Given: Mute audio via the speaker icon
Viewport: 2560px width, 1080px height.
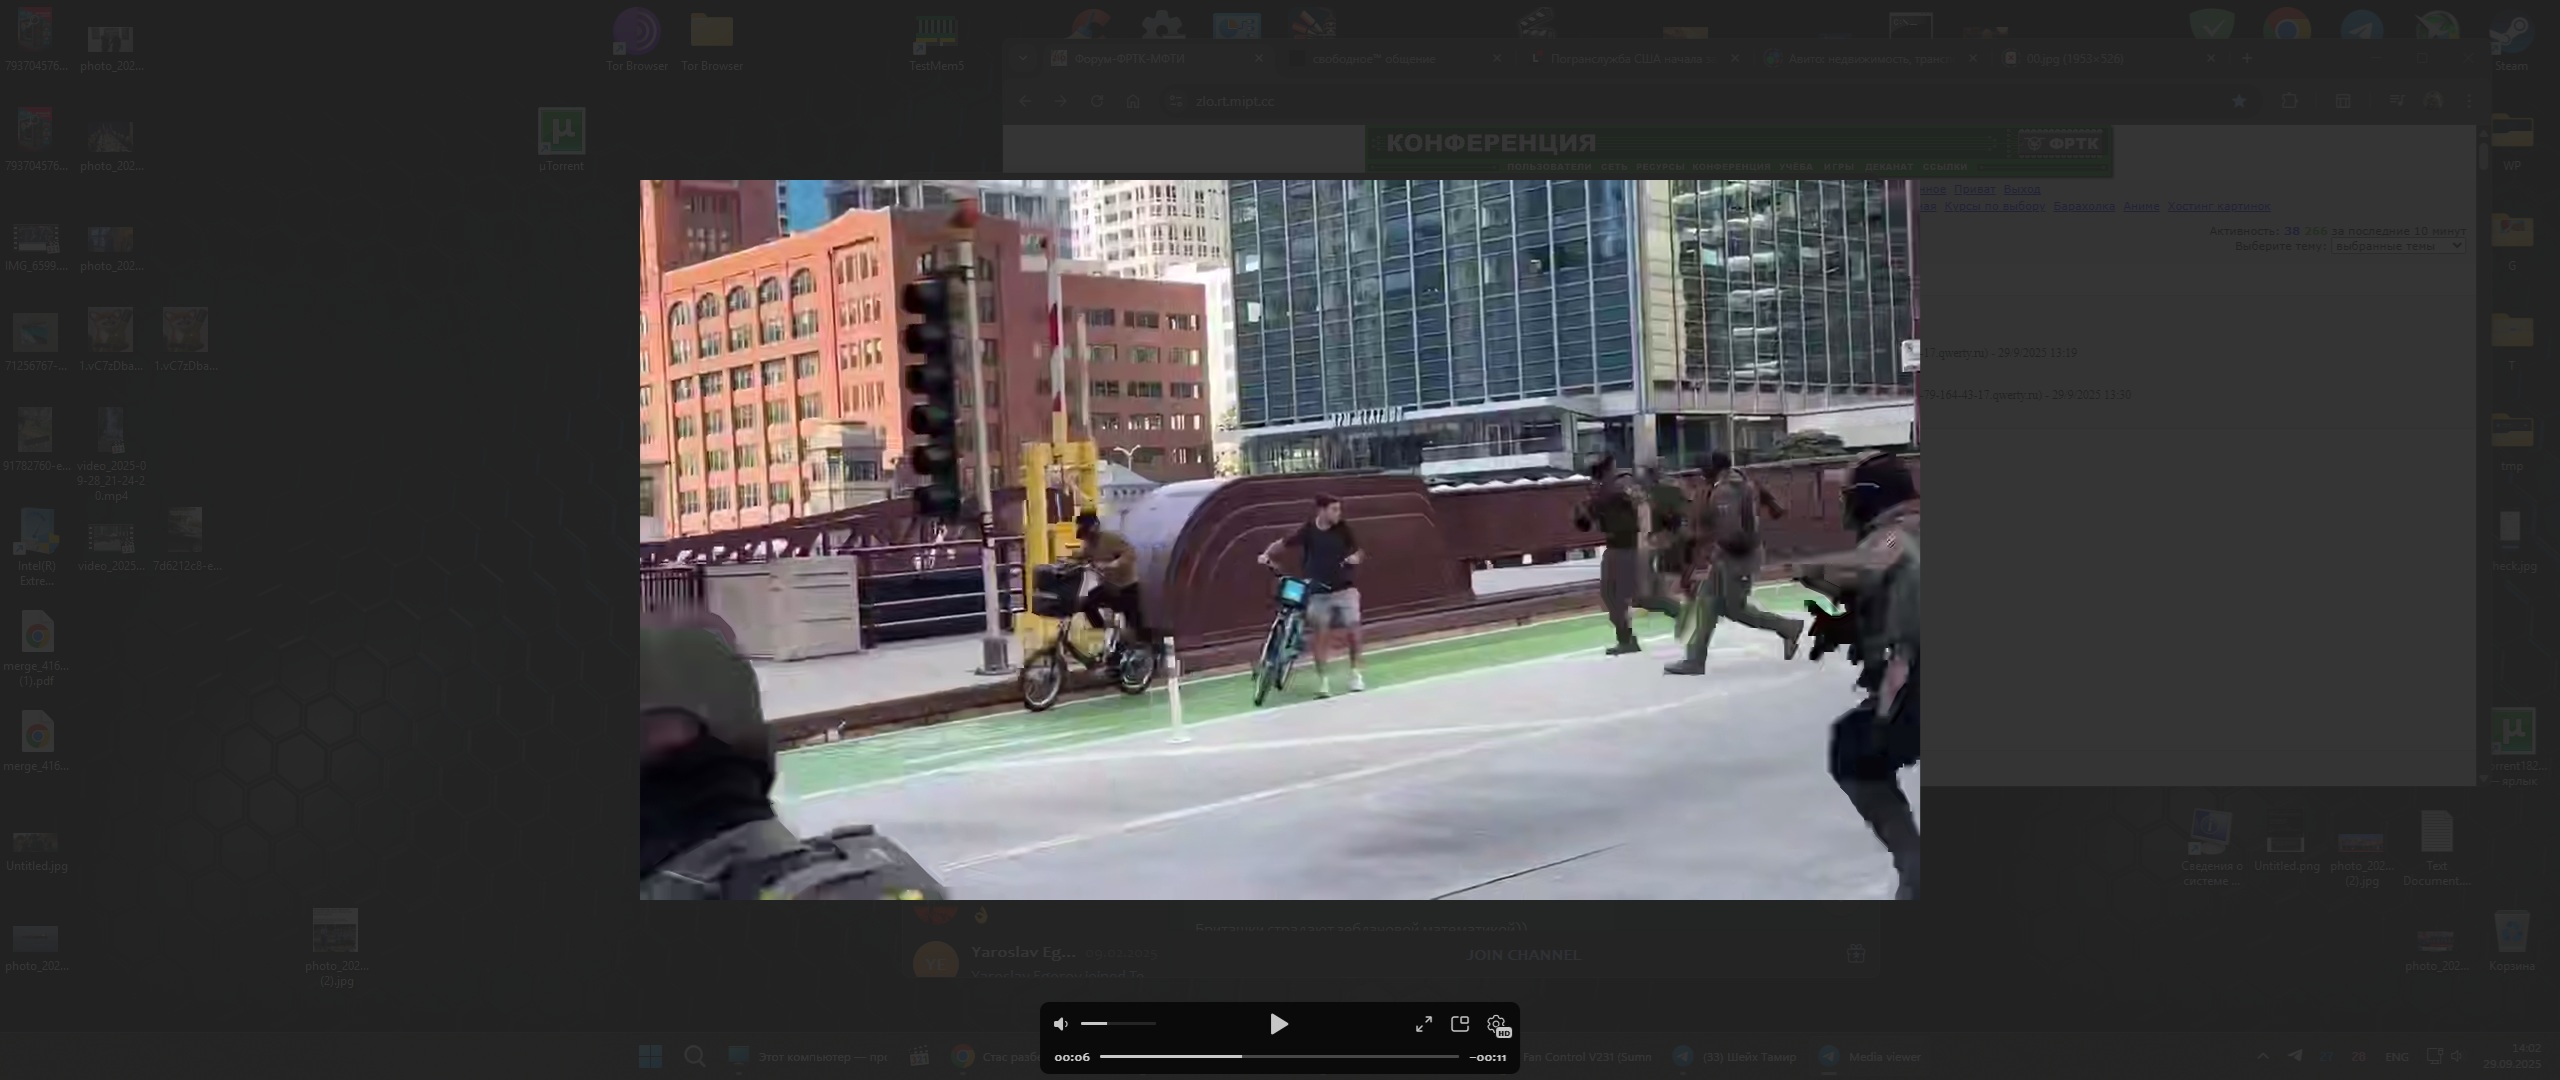Looking at the screenshot, I should (x=1061, y=1024).
